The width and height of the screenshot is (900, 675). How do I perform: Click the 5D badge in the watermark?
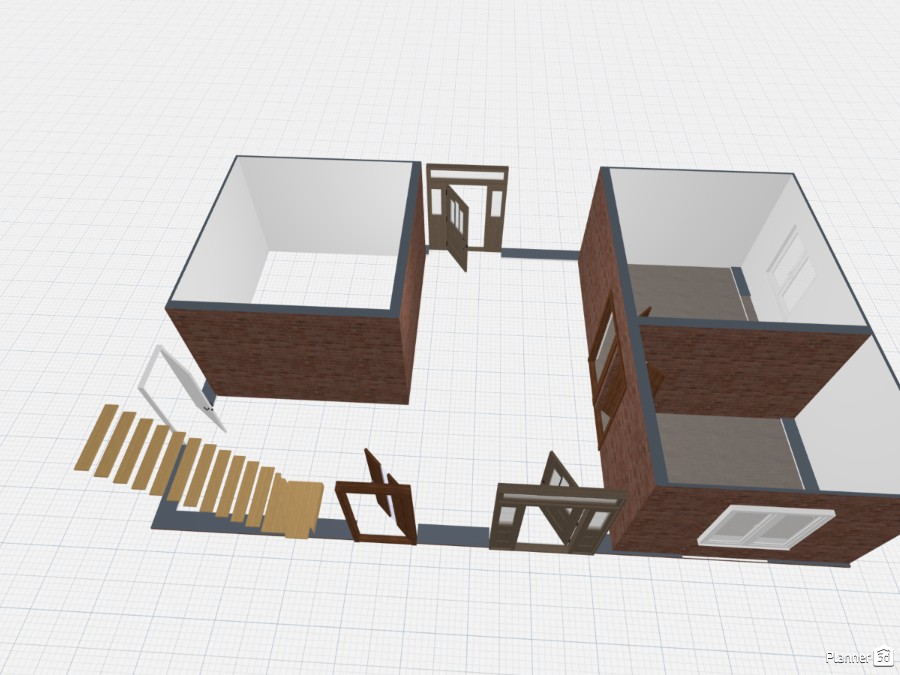point(883,657)
